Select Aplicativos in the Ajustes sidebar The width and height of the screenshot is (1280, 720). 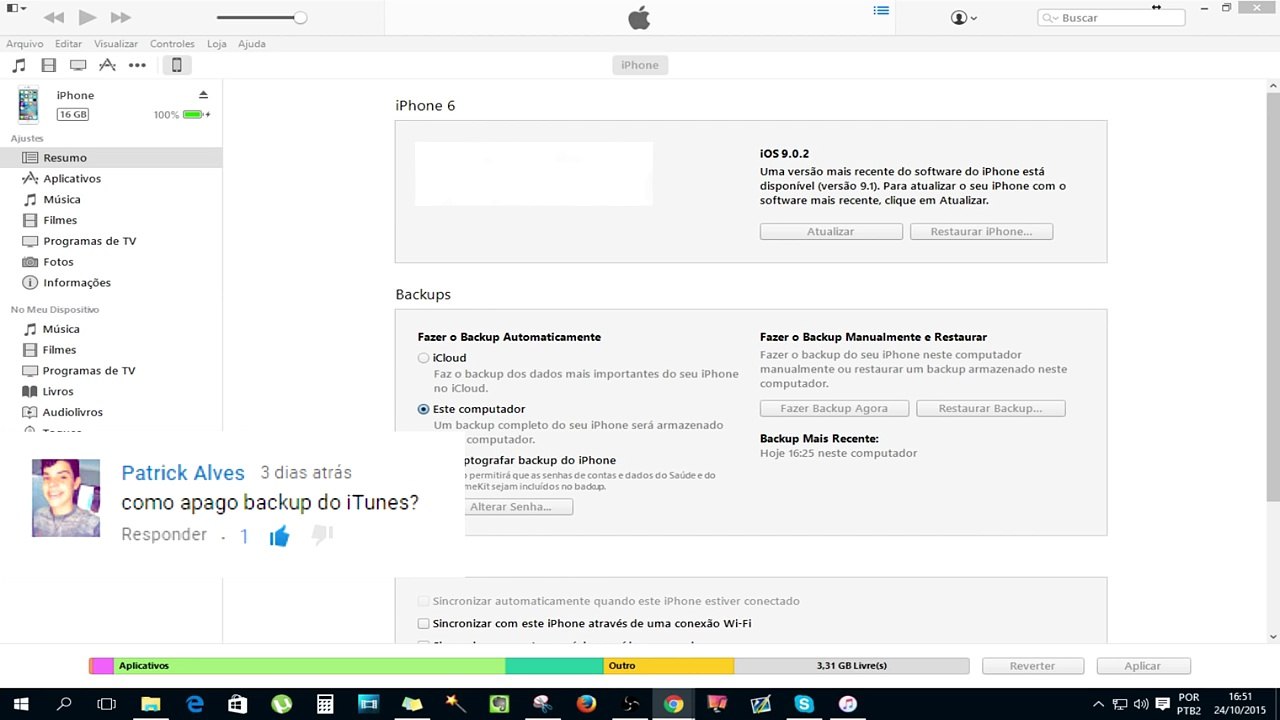tap(111, 179)
